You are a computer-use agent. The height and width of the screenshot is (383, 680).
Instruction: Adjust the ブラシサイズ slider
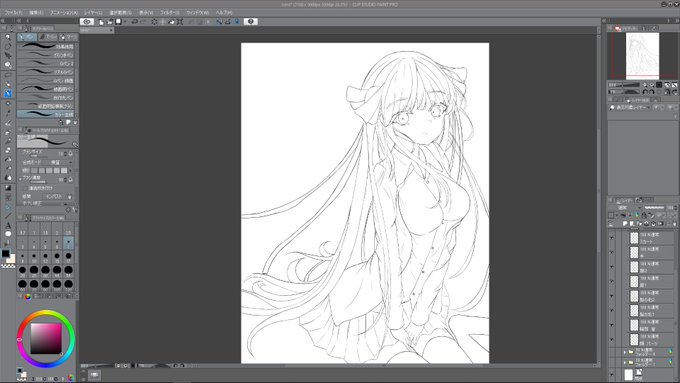coord(39,156)
